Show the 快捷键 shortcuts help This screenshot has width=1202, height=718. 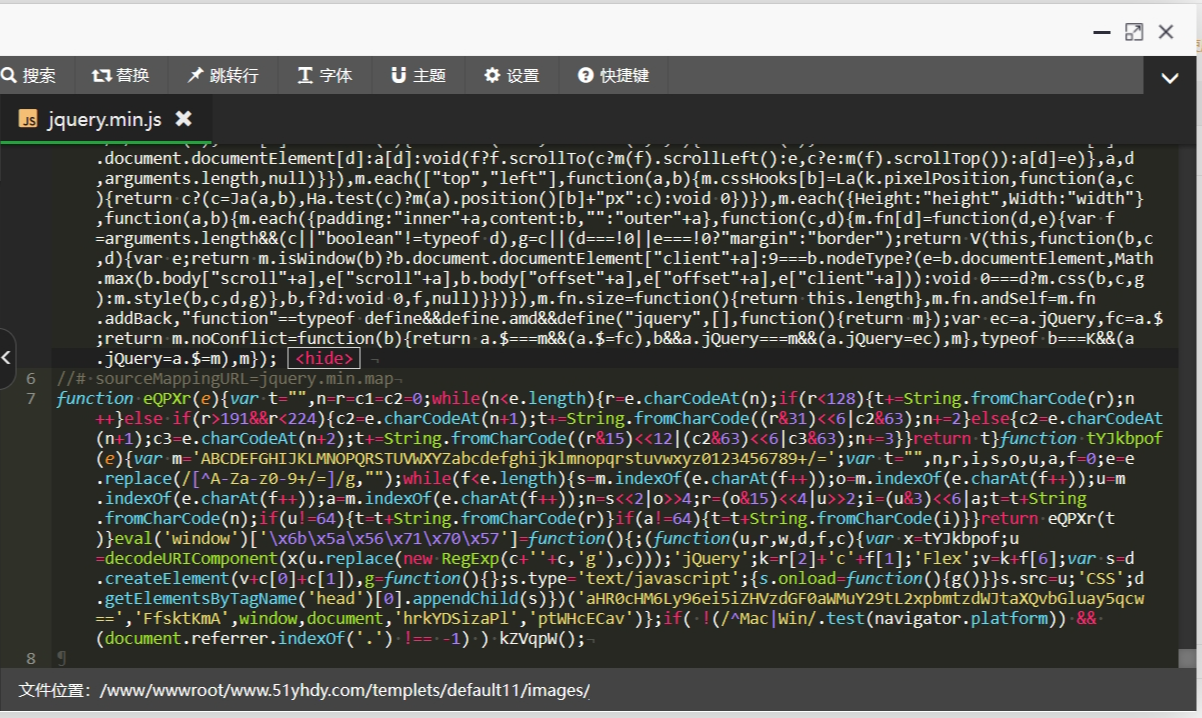[x=614, y=75]
